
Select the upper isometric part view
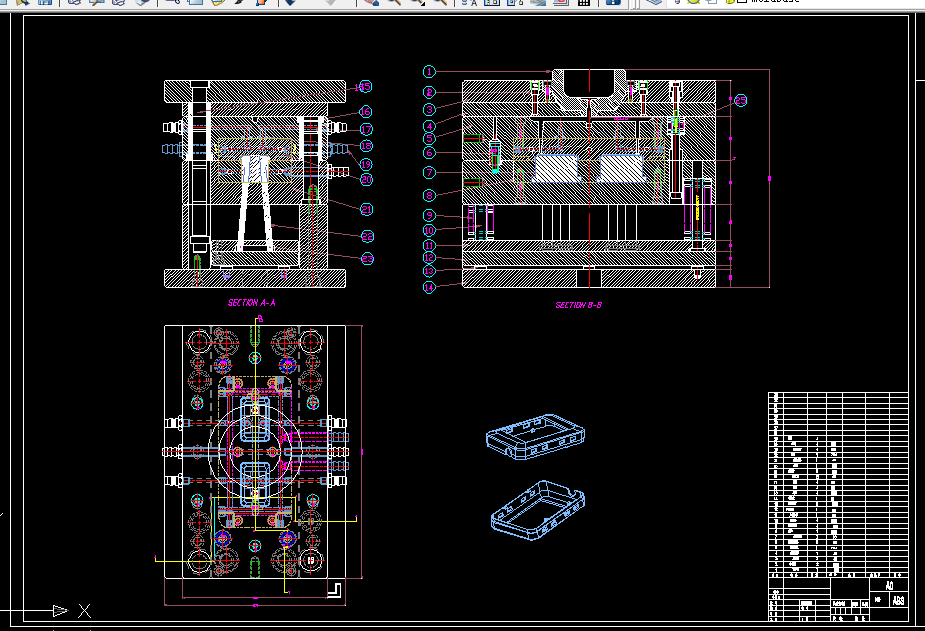[x=535, y=437]
